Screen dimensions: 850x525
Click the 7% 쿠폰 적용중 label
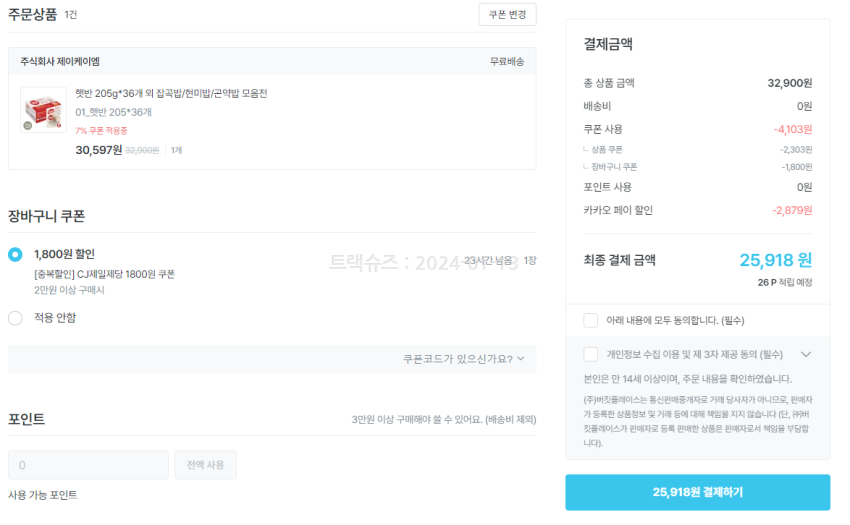point(101,130)
